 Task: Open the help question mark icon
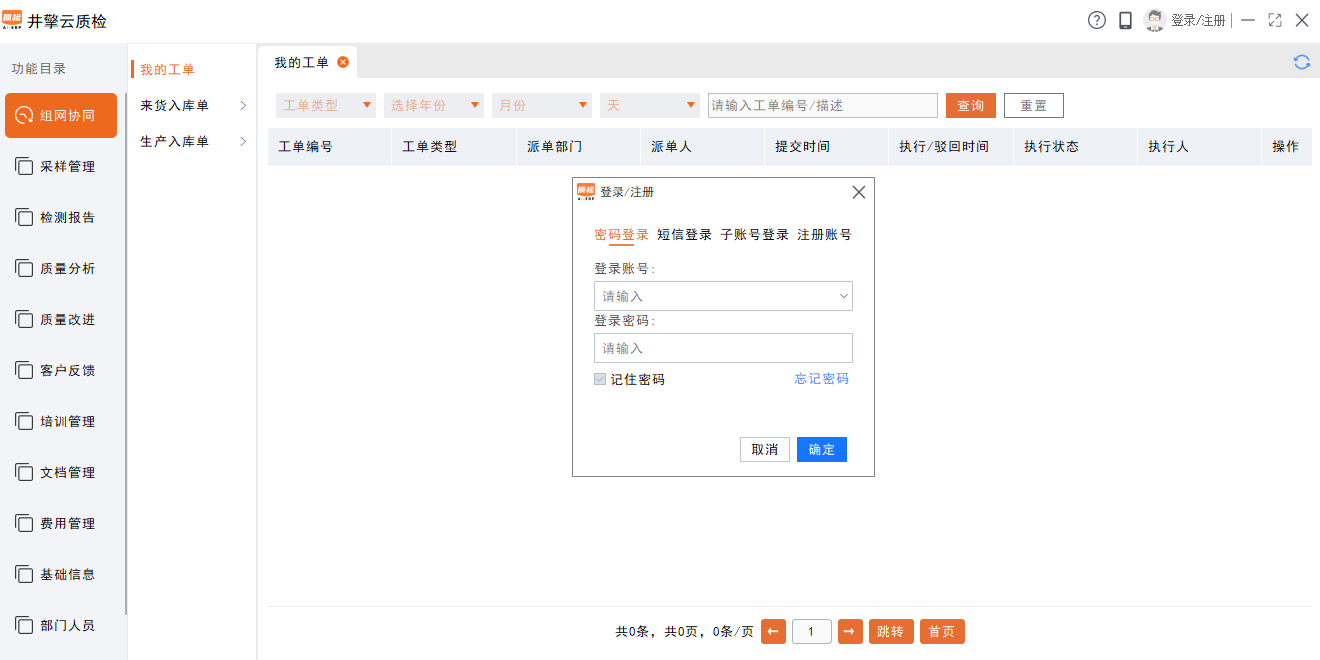click(1096, 20)
